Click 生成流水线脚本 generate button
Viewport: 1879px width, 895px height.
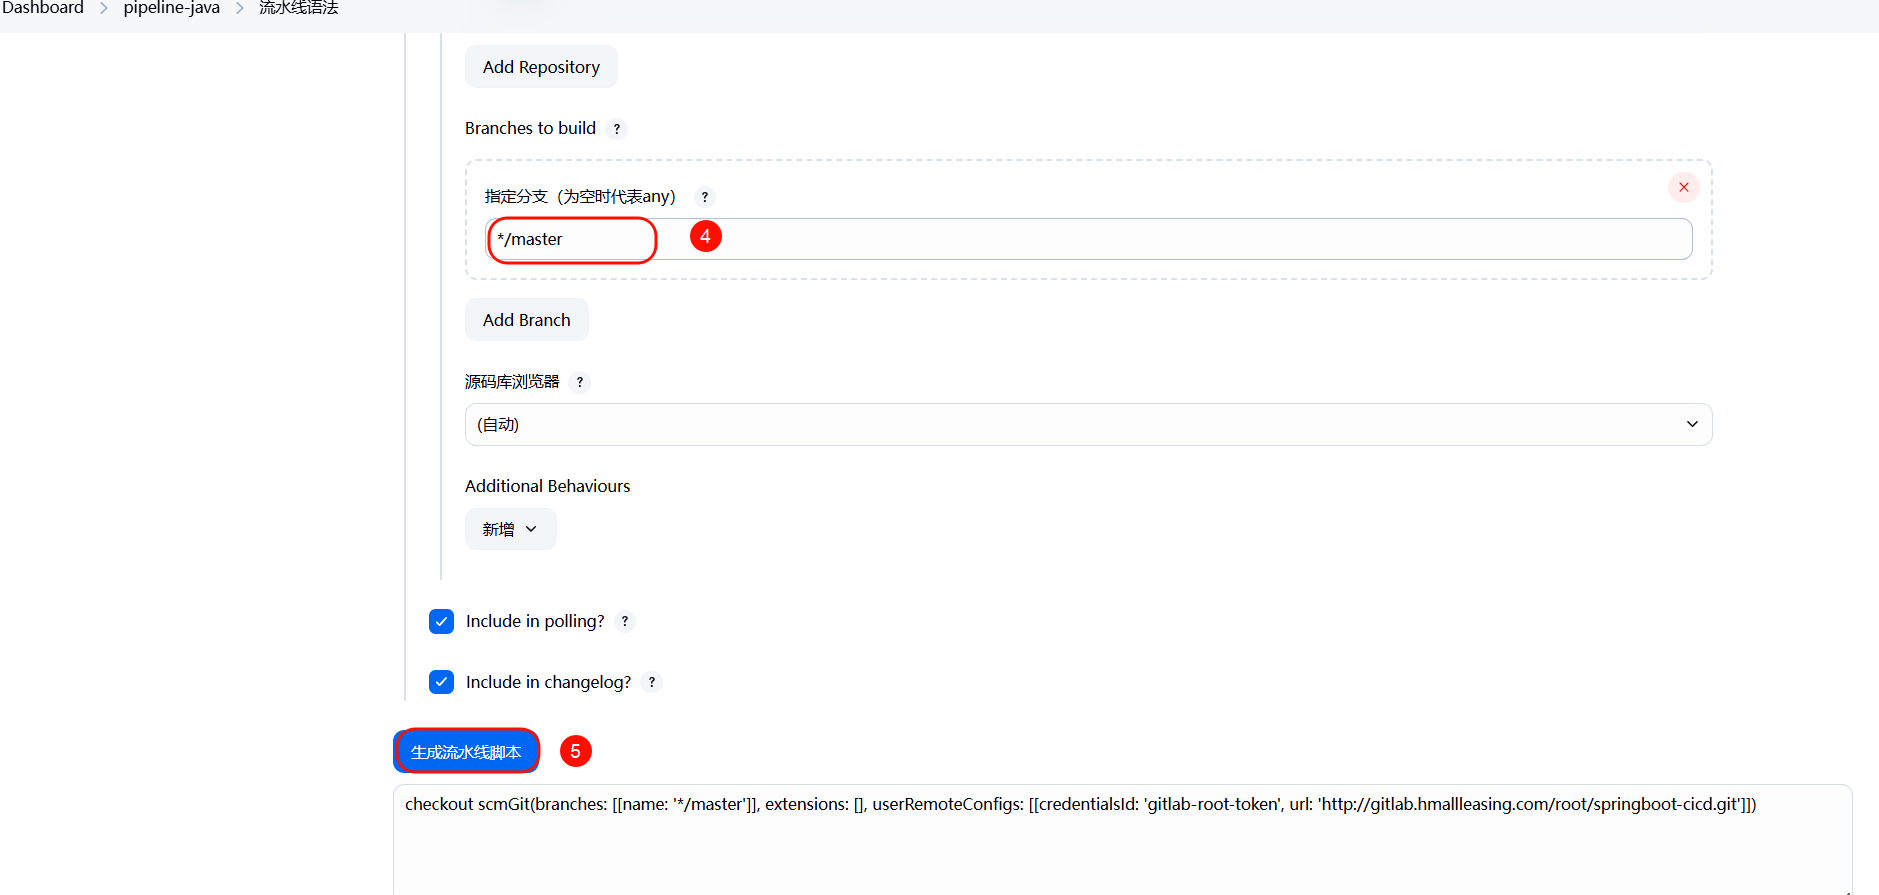click(466, 752)
